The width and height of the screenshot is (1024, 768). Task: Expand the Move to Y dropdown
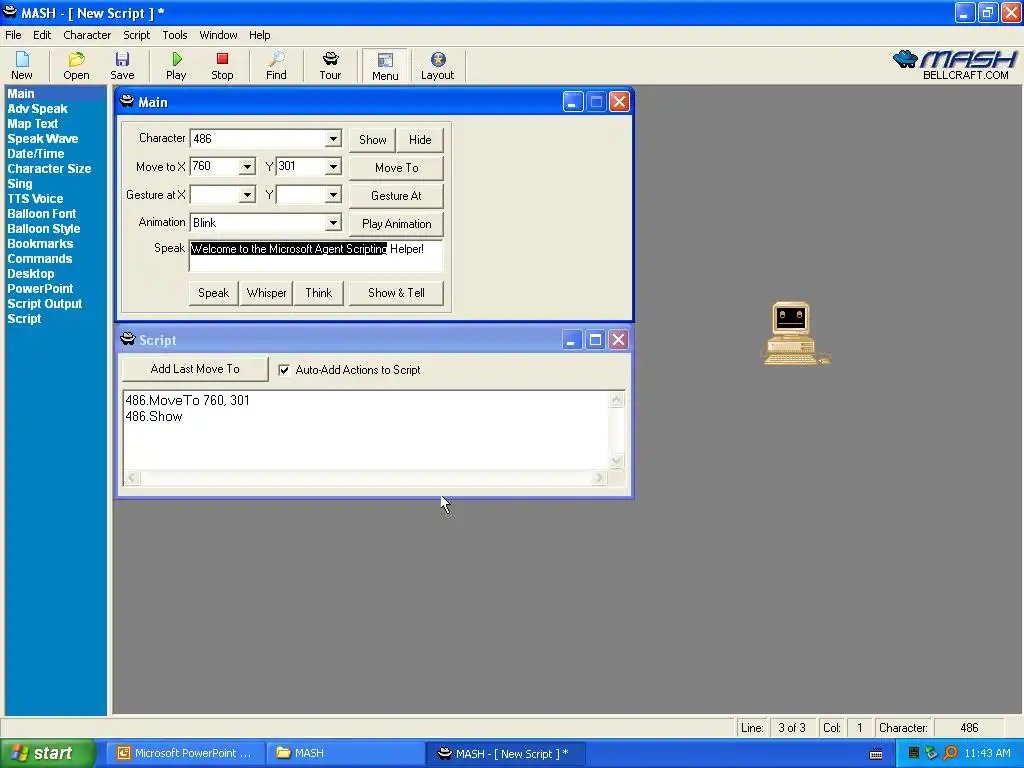(x=333, y=167)
